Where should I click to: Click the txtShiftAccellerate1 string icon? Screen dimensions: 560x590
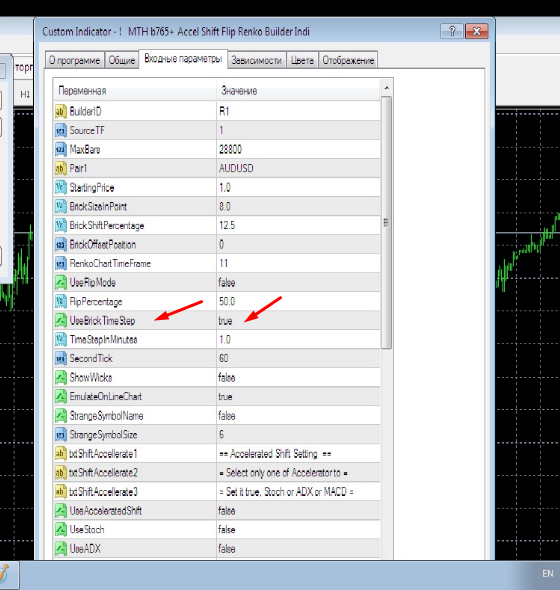[61, 453]
